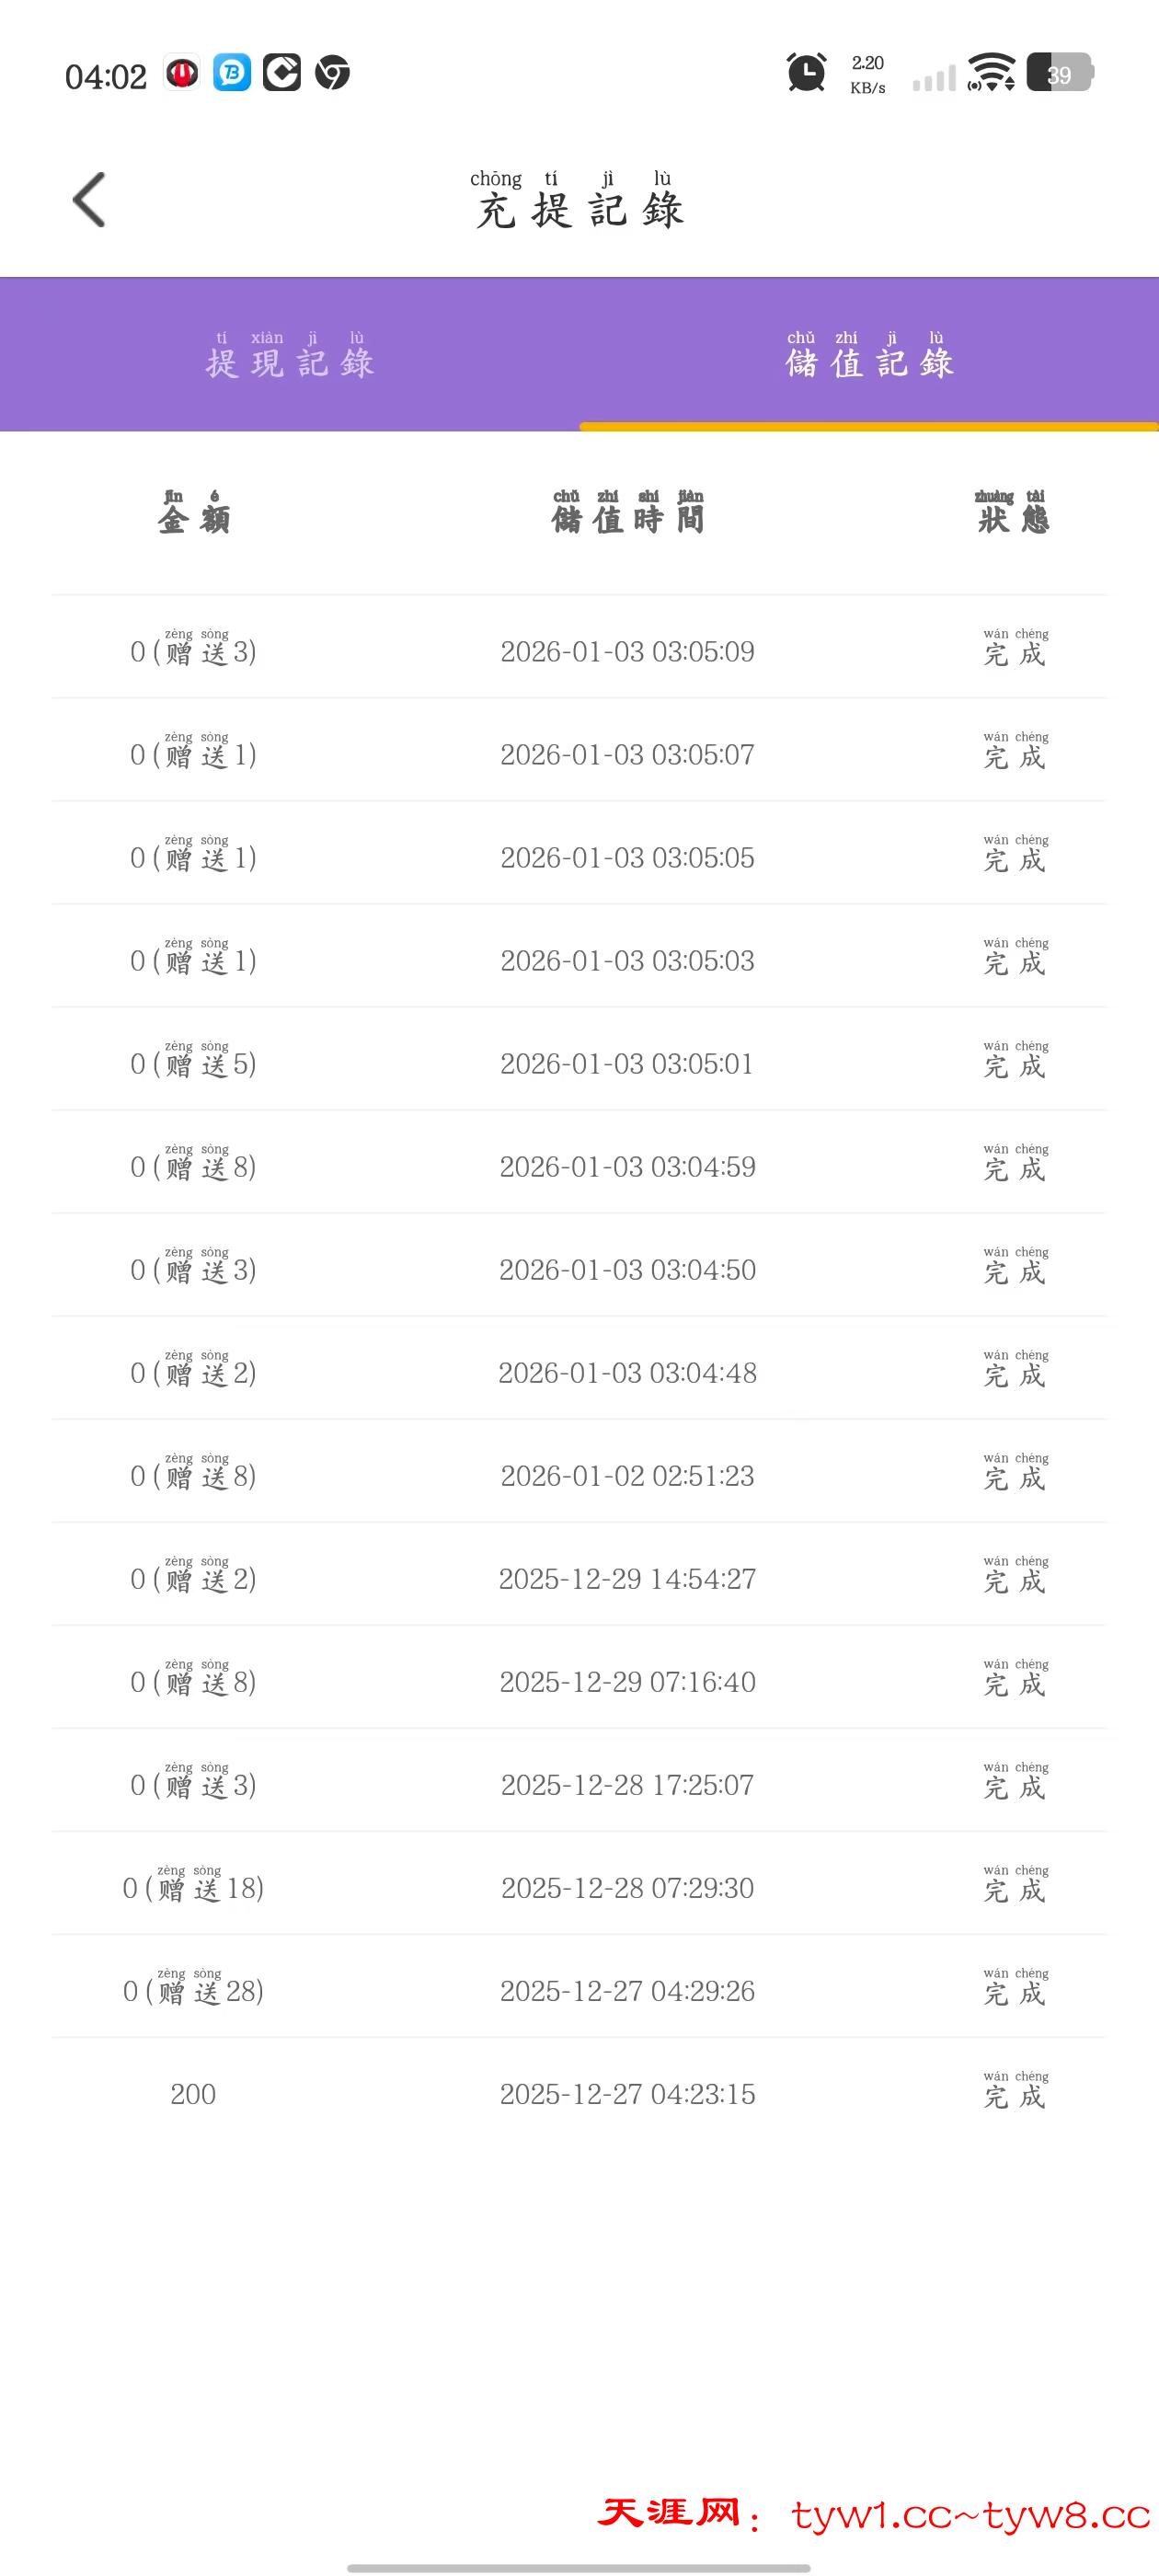This screenshot has height=2576, width=1159.
Task: Tap the record dated 2026-01-03 03:05:09
Action: (x=627, y=652)
